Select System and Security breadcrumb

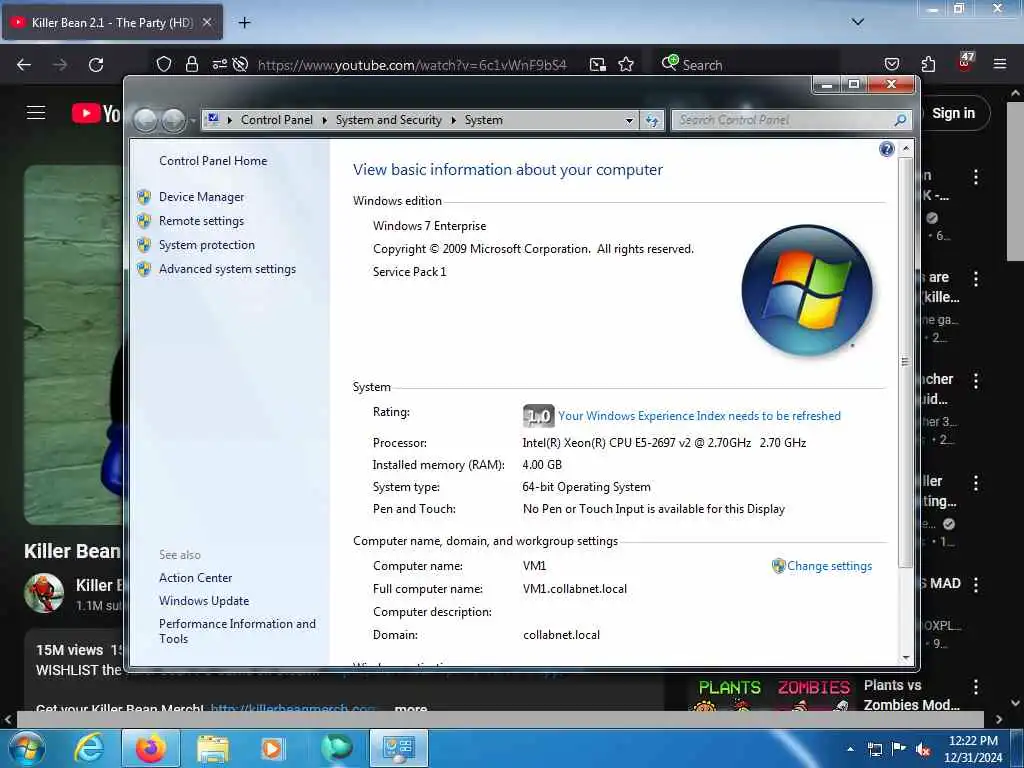coord(389,120)
